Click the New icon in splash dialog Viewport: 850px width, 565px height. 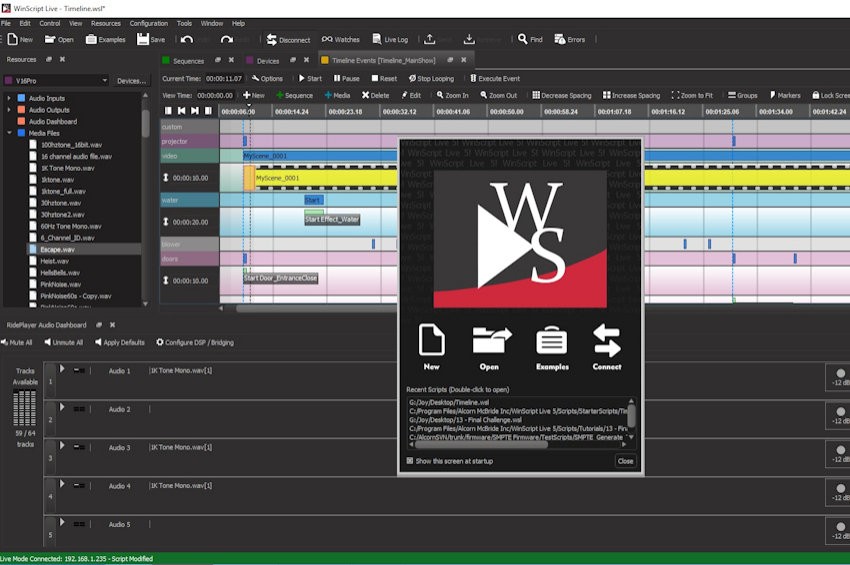[432, 340]
